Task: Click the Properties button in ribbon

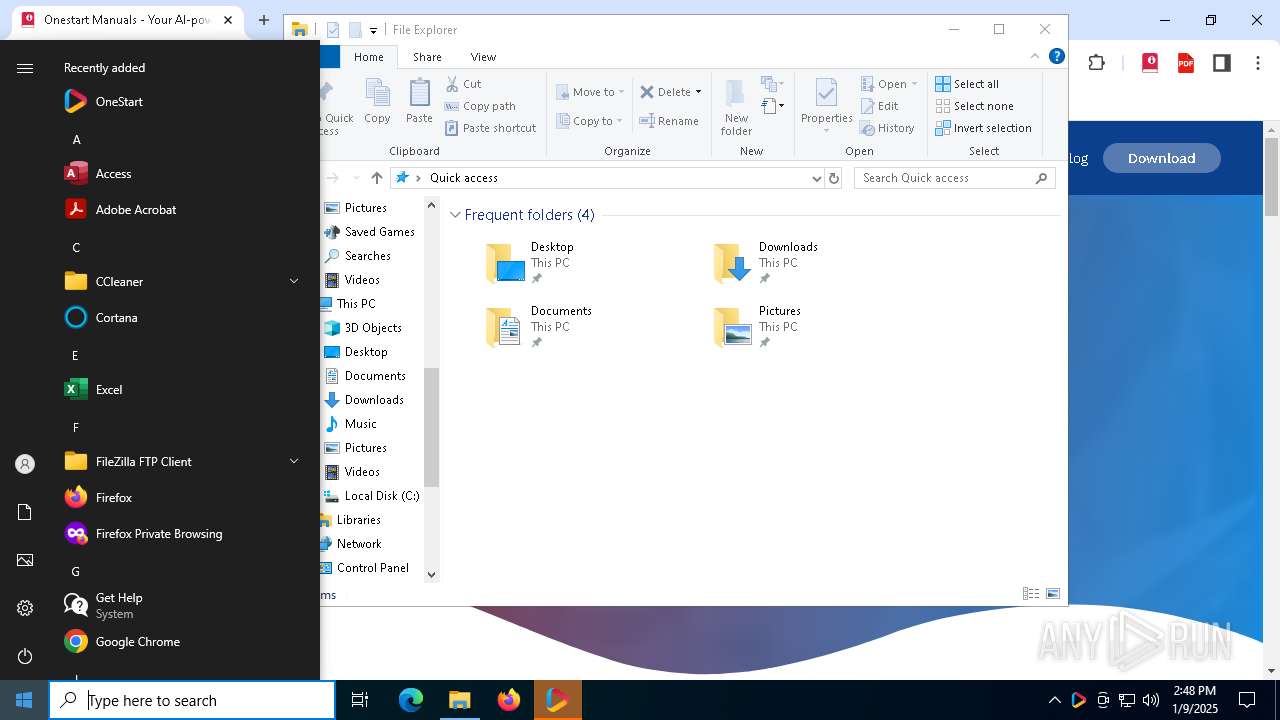Action: coord(826,106)
